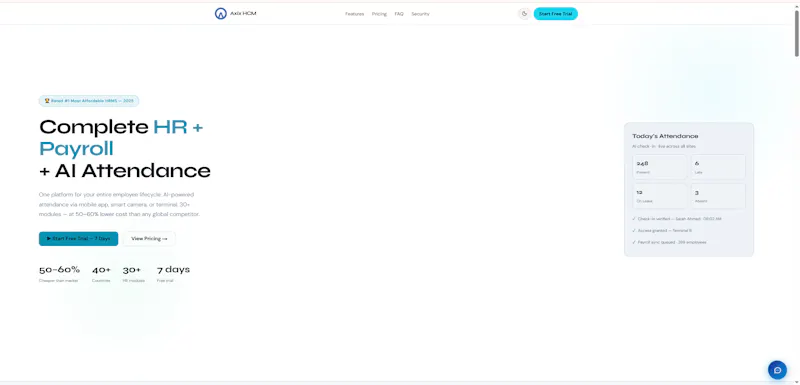Click the Rated #1 Most Affordable HRMS badge
Screen dimensions: 800x385
point(89,101)
